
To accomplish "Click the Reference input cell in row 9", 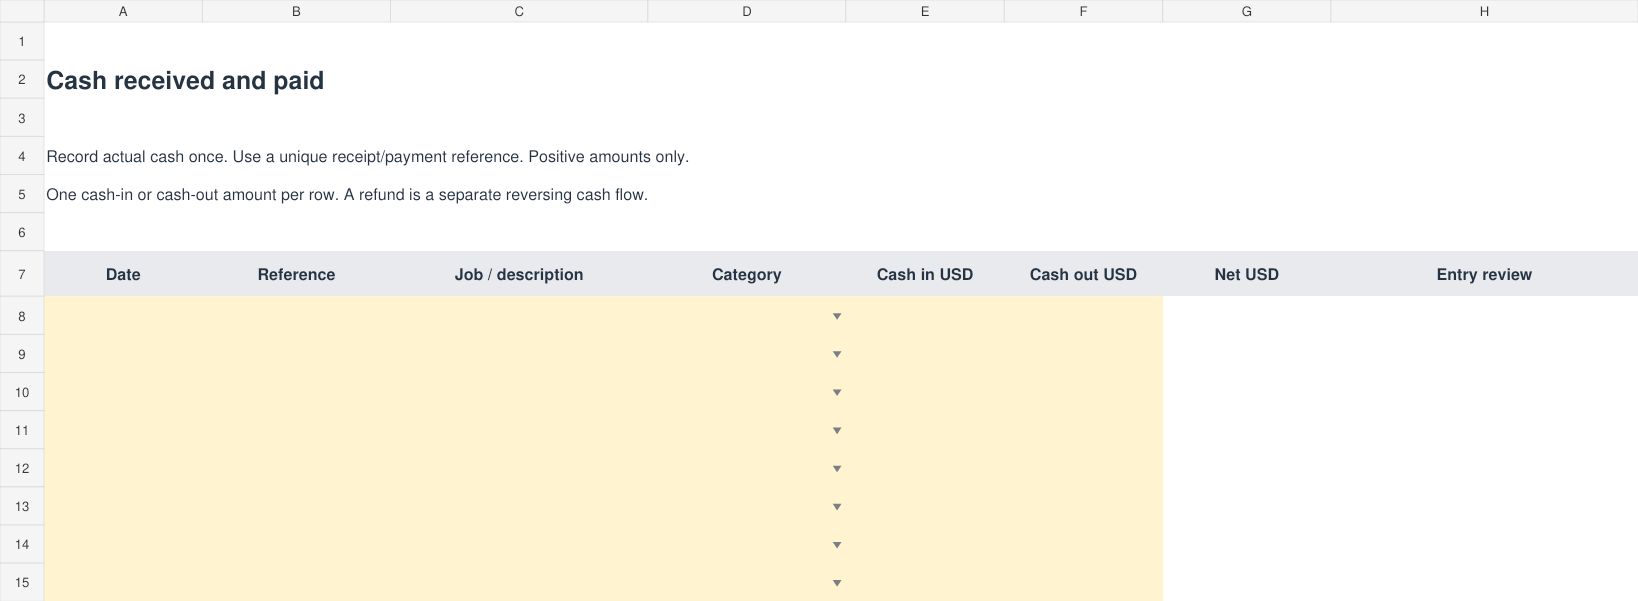I will point(296,354).
